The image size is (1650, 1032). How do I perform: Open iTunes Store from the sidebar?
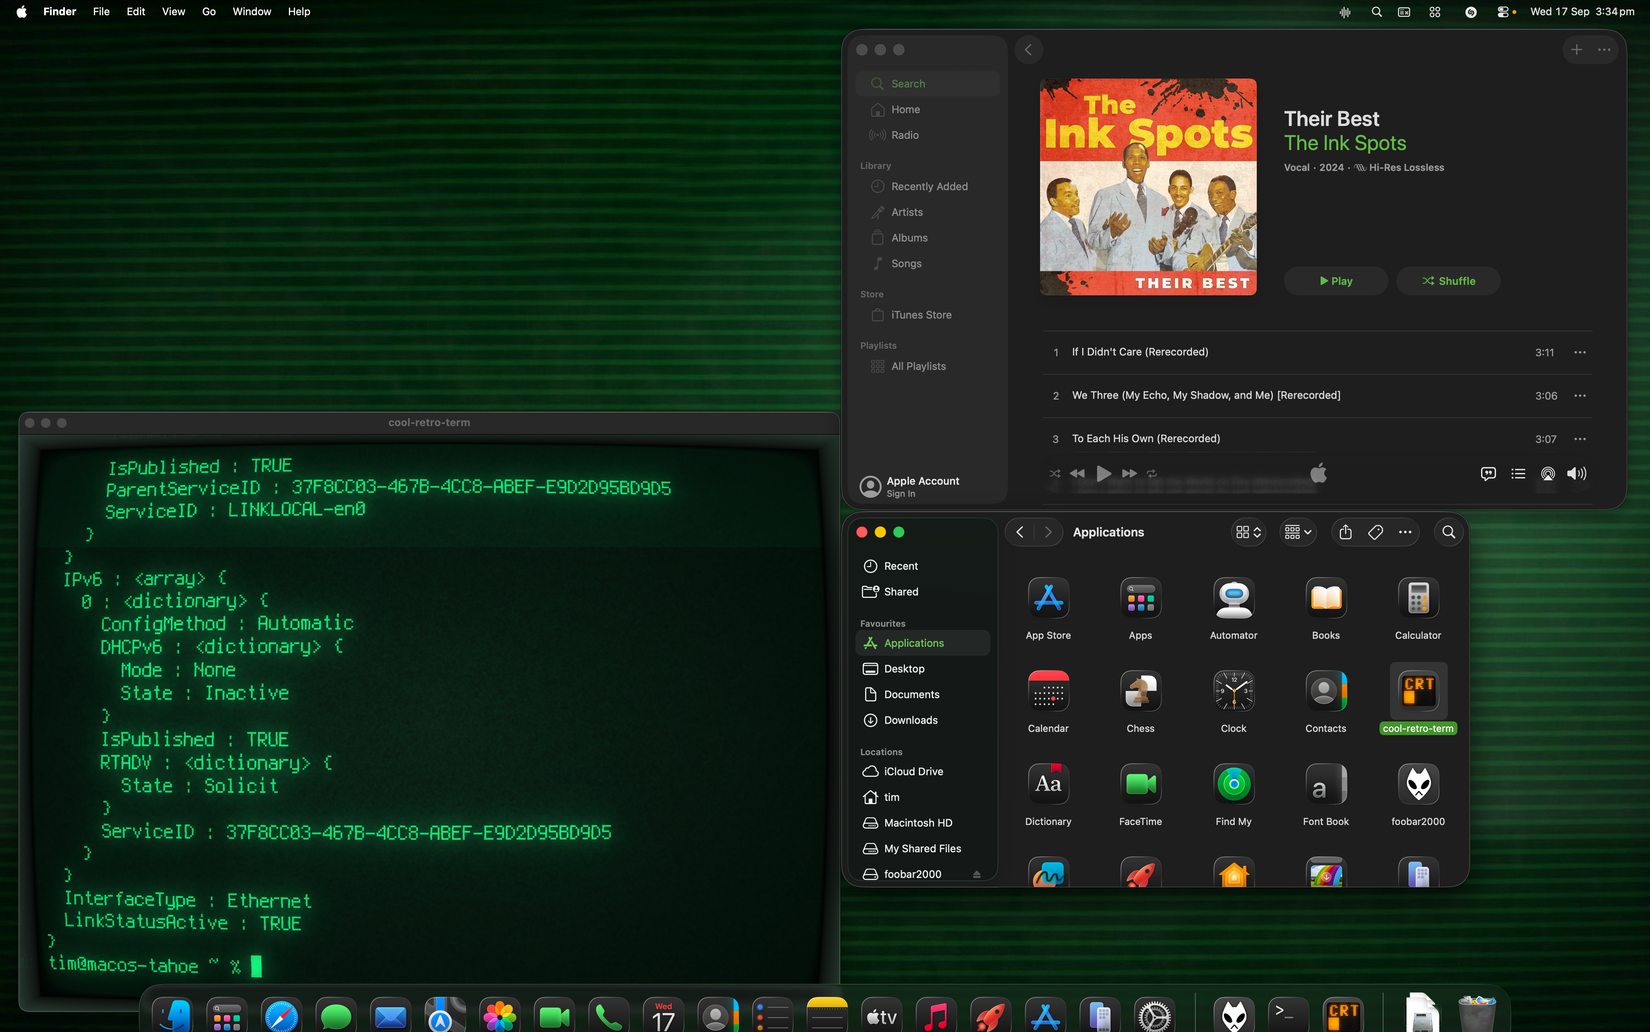(920, 314)
